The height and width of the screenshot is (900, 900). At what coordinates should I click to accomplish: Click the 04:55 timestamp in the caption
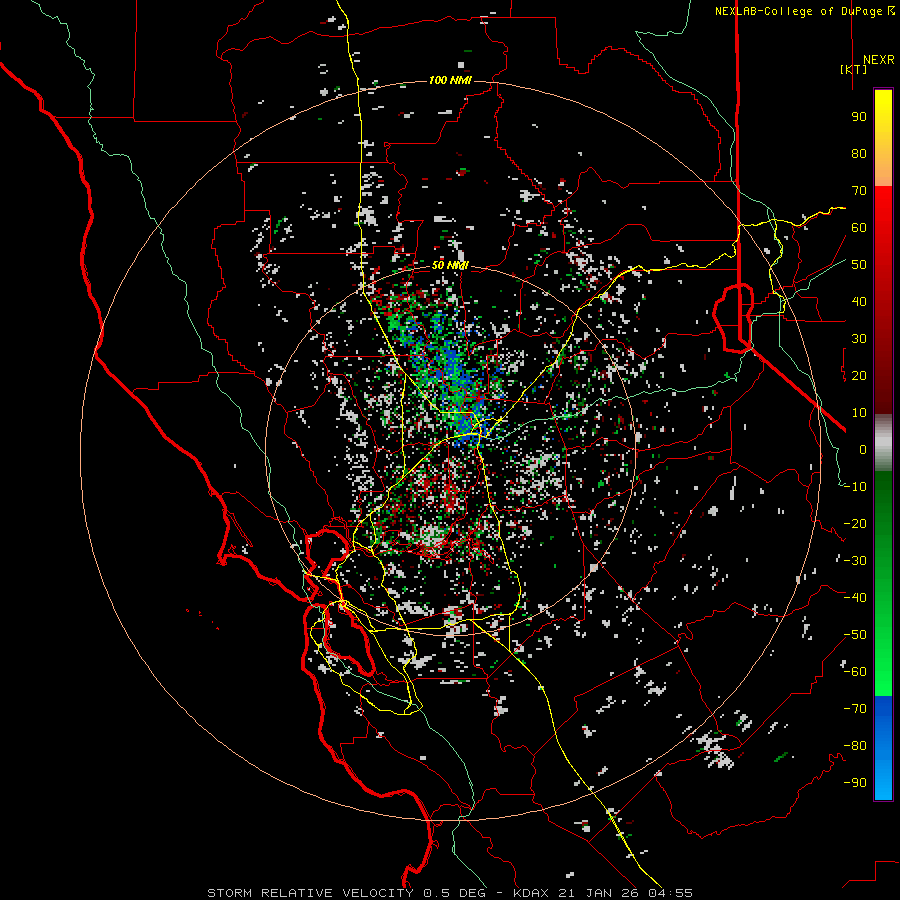(668, 893)
